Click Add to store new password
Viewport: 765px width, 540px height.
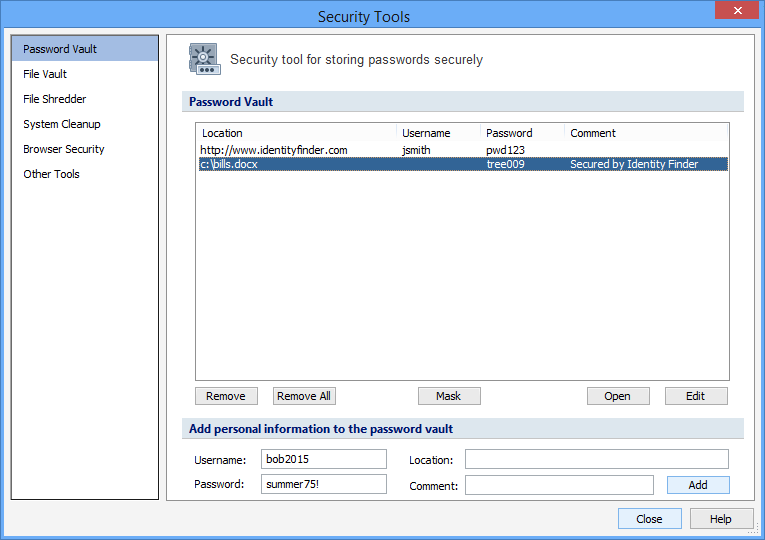(698, 485)
